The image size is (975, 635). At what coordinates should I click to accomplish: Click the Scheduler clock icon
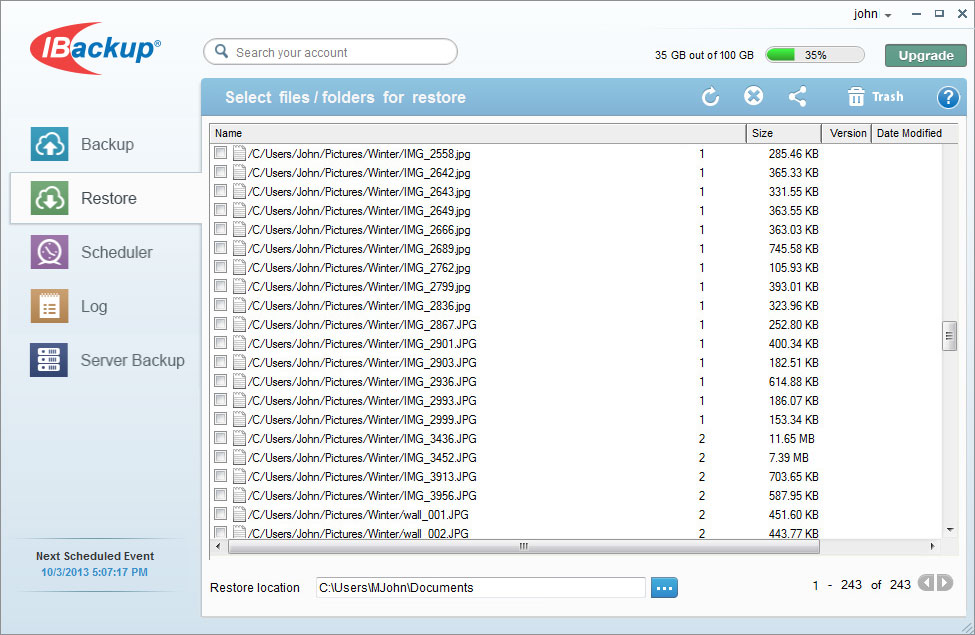coord(49,252)
